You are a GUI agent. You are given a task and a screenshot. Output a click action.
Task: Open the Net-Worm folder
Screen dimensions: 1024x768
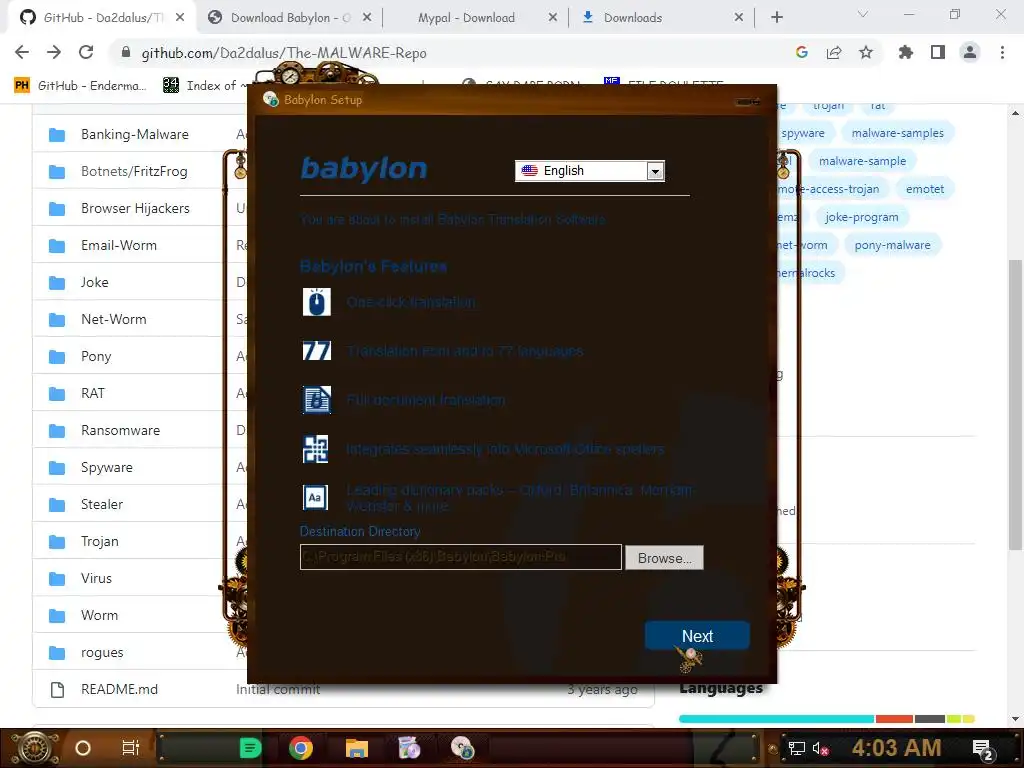click(x=114, y=319)
